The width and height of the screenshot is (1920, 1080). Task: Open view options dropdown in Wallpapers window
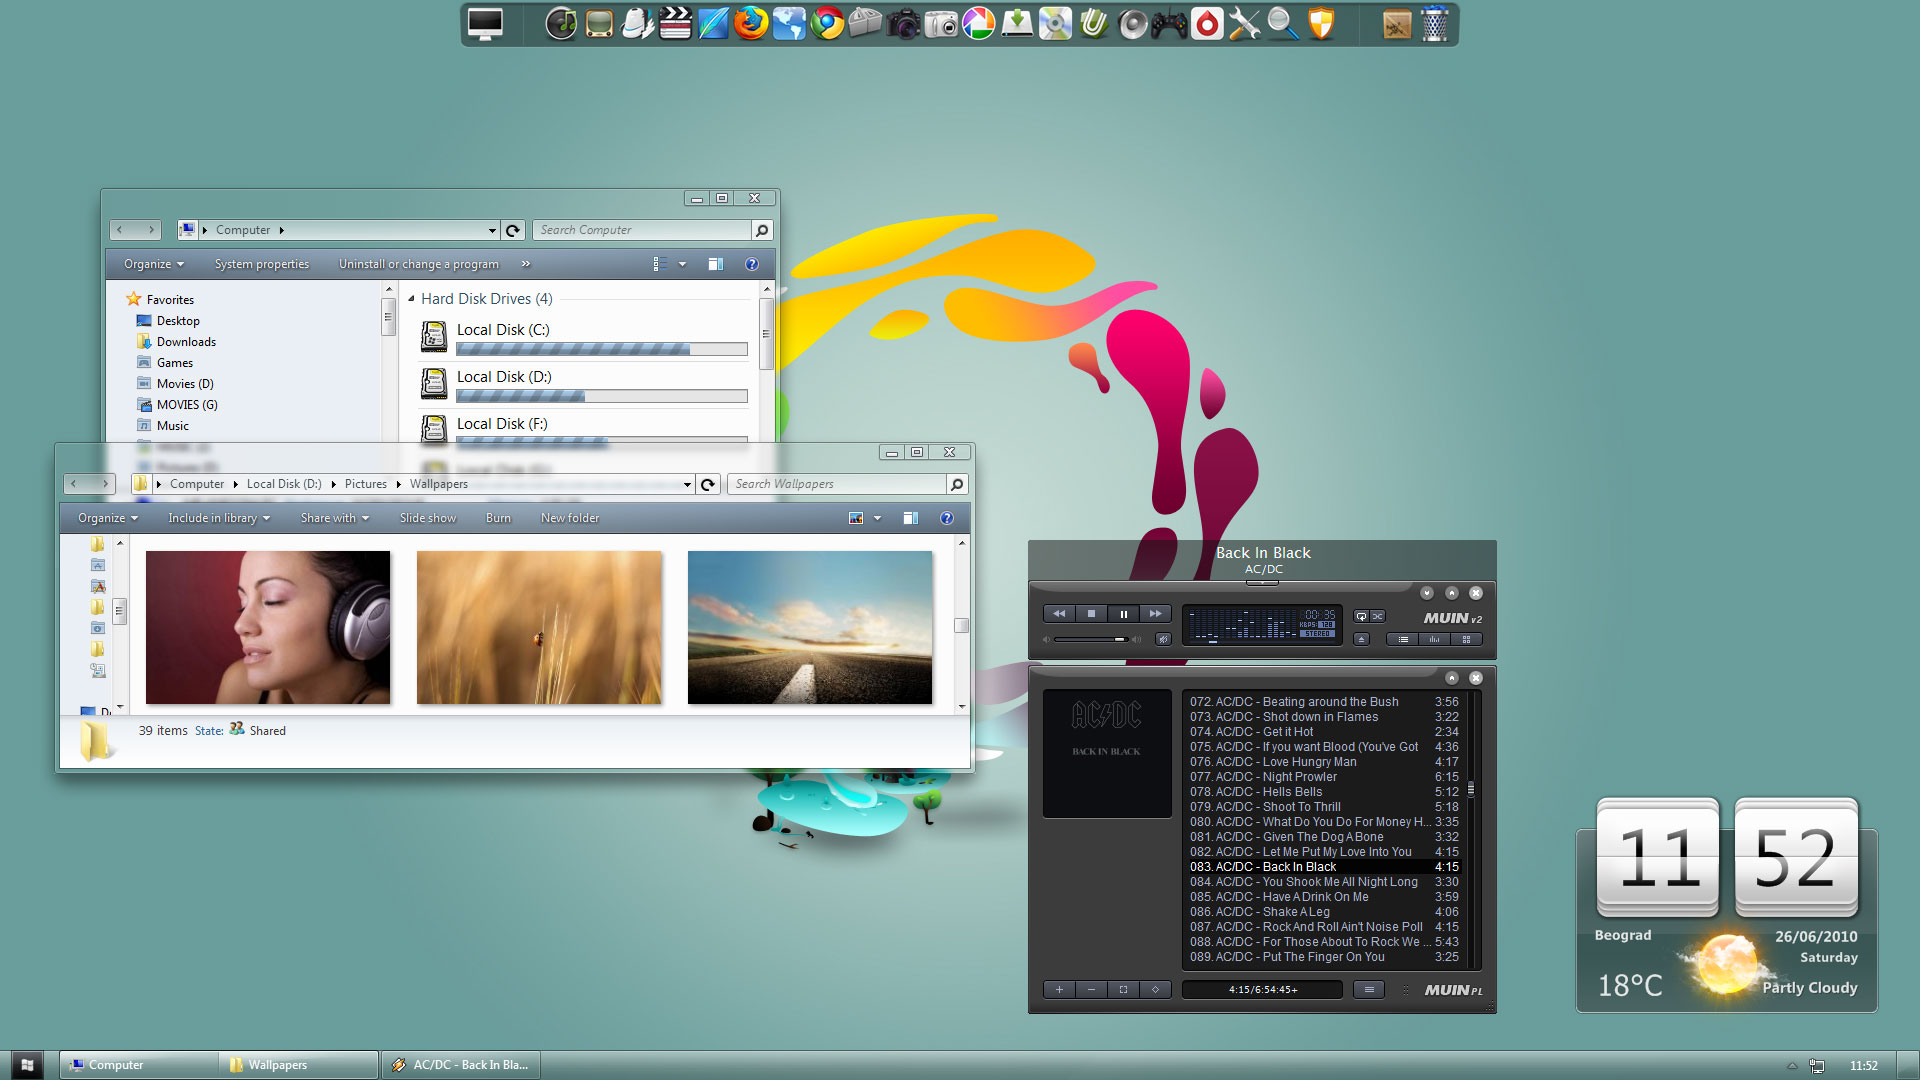877,518
